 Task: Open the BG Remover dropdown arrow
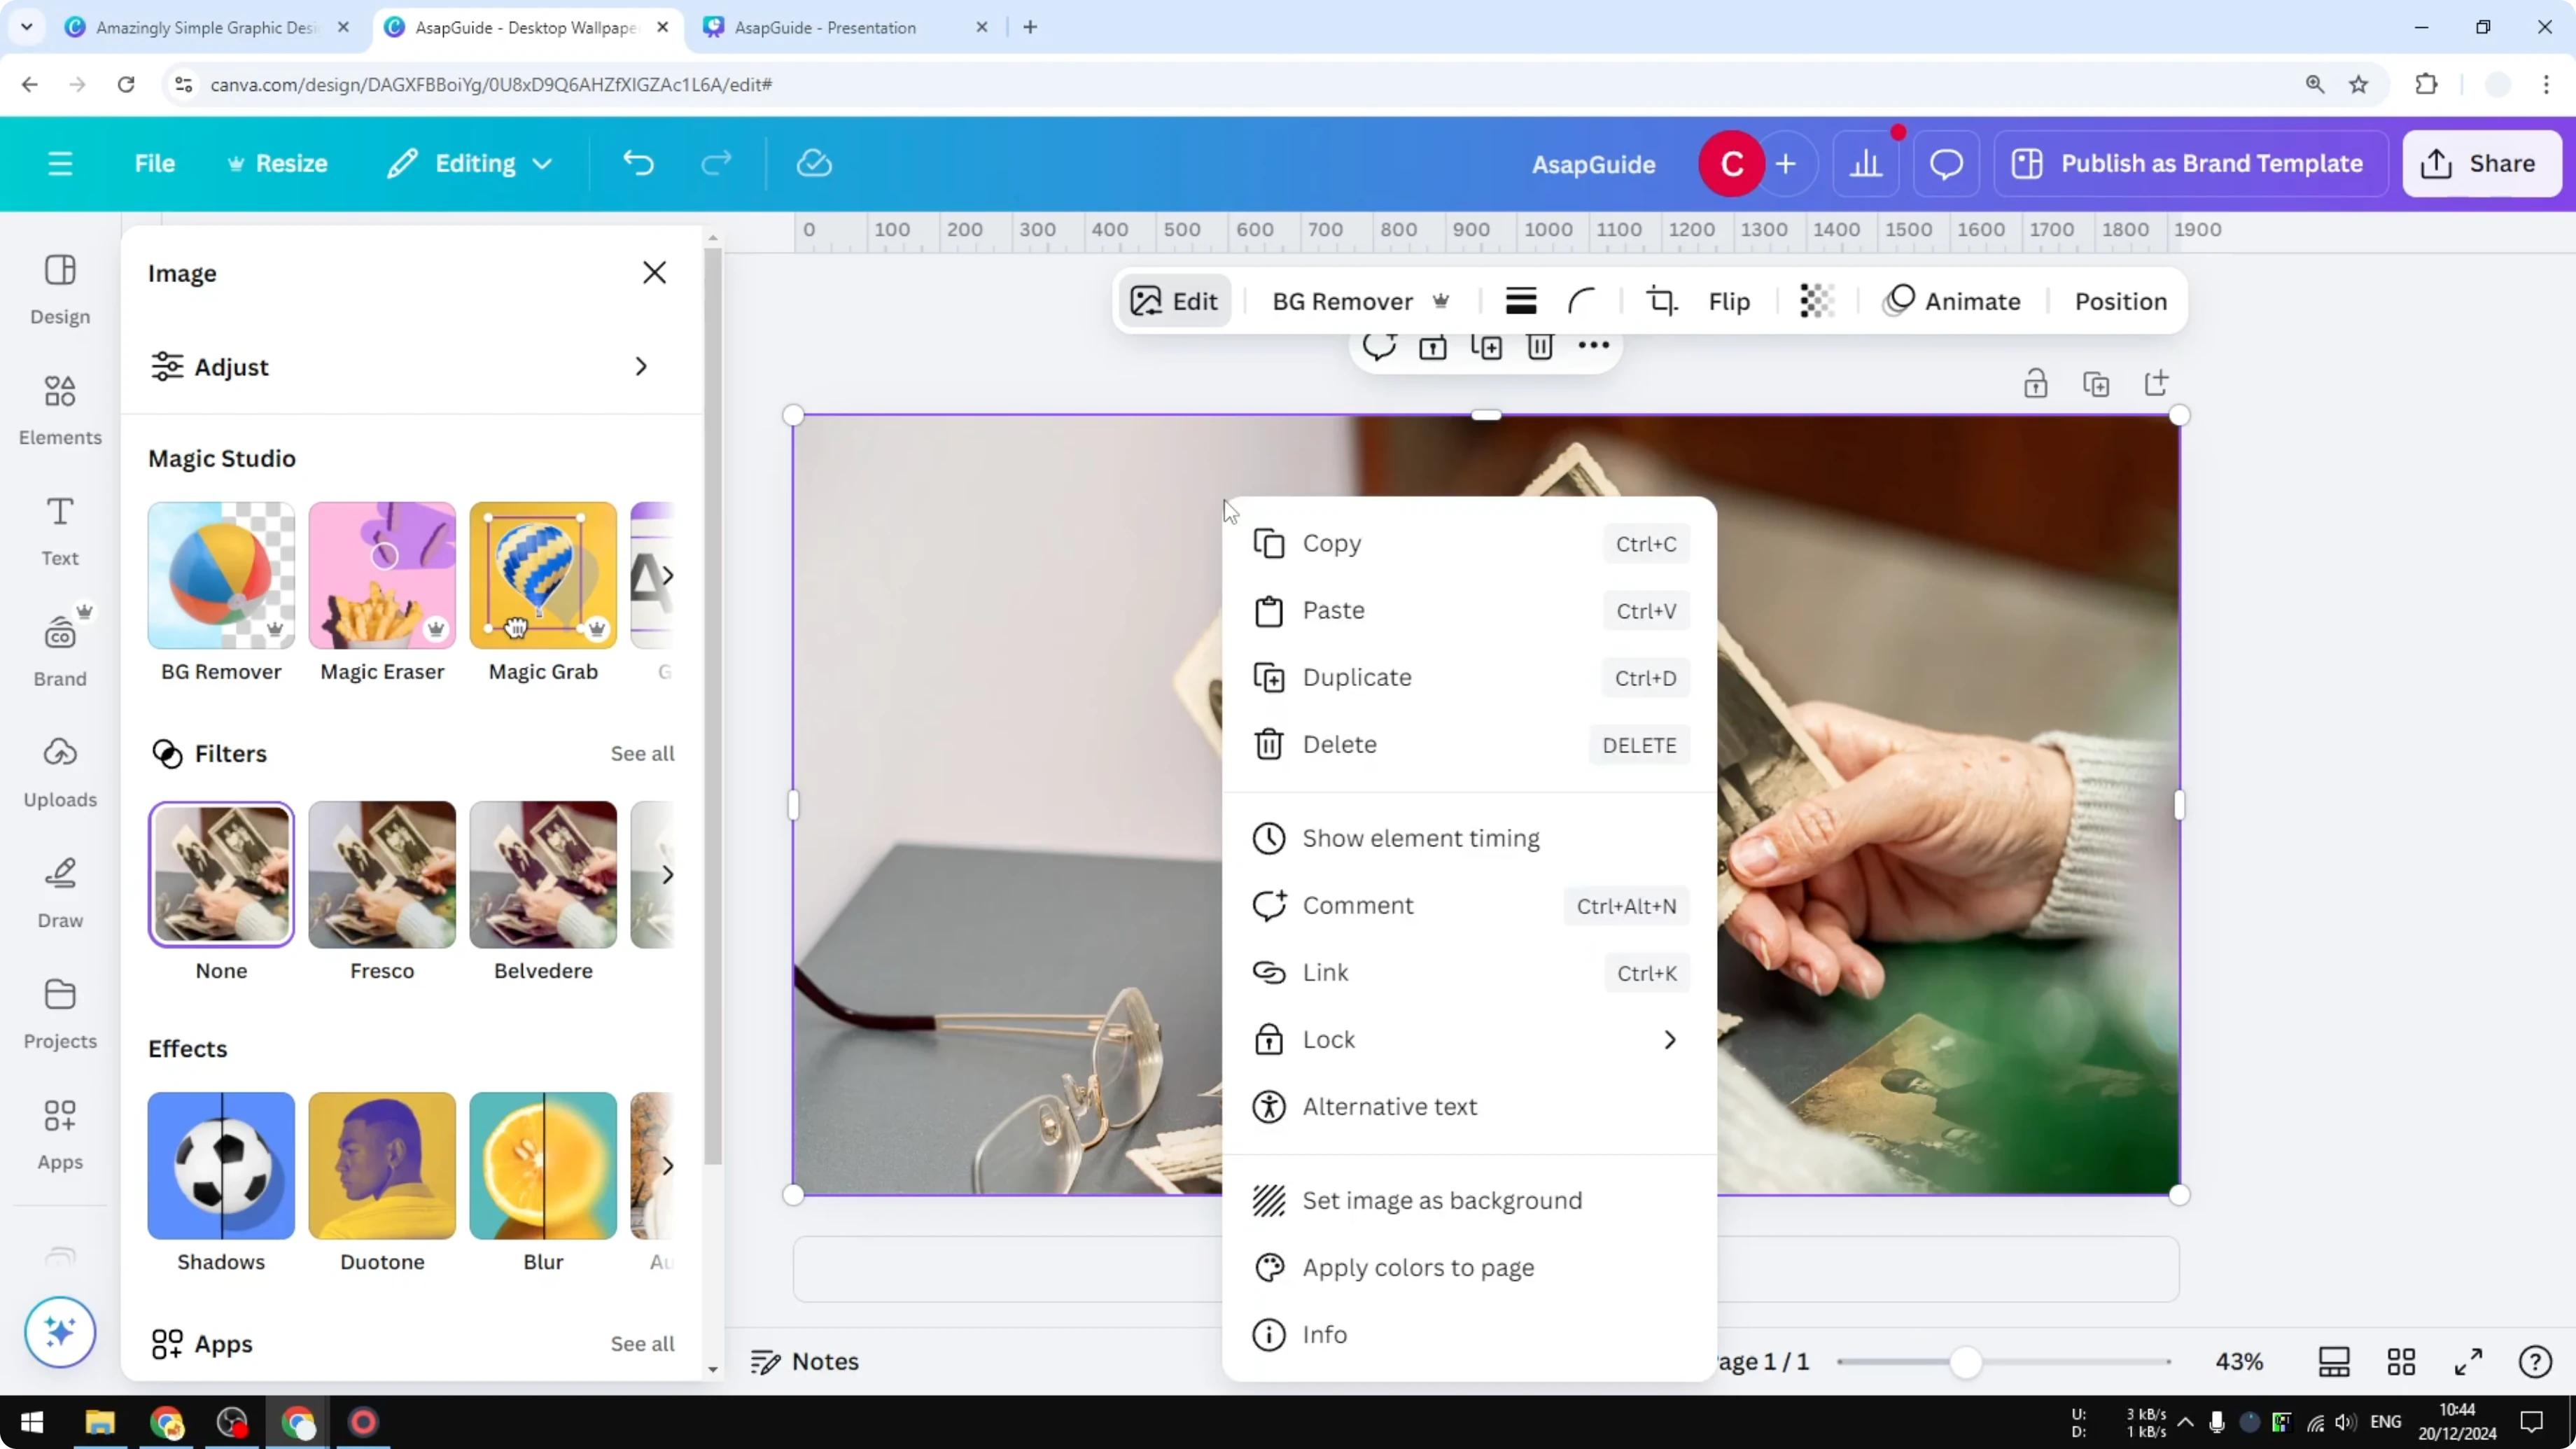1443,300
